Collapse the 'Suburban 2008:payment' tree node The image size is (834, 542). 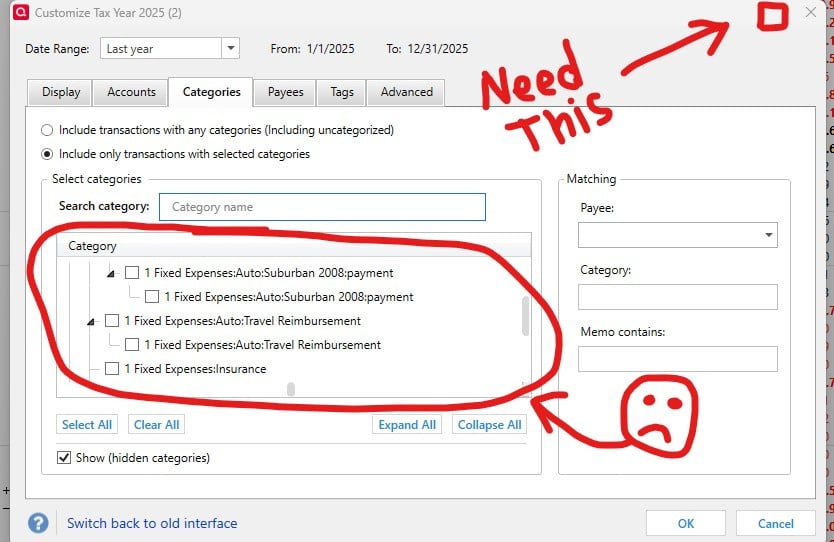(111, 273)
